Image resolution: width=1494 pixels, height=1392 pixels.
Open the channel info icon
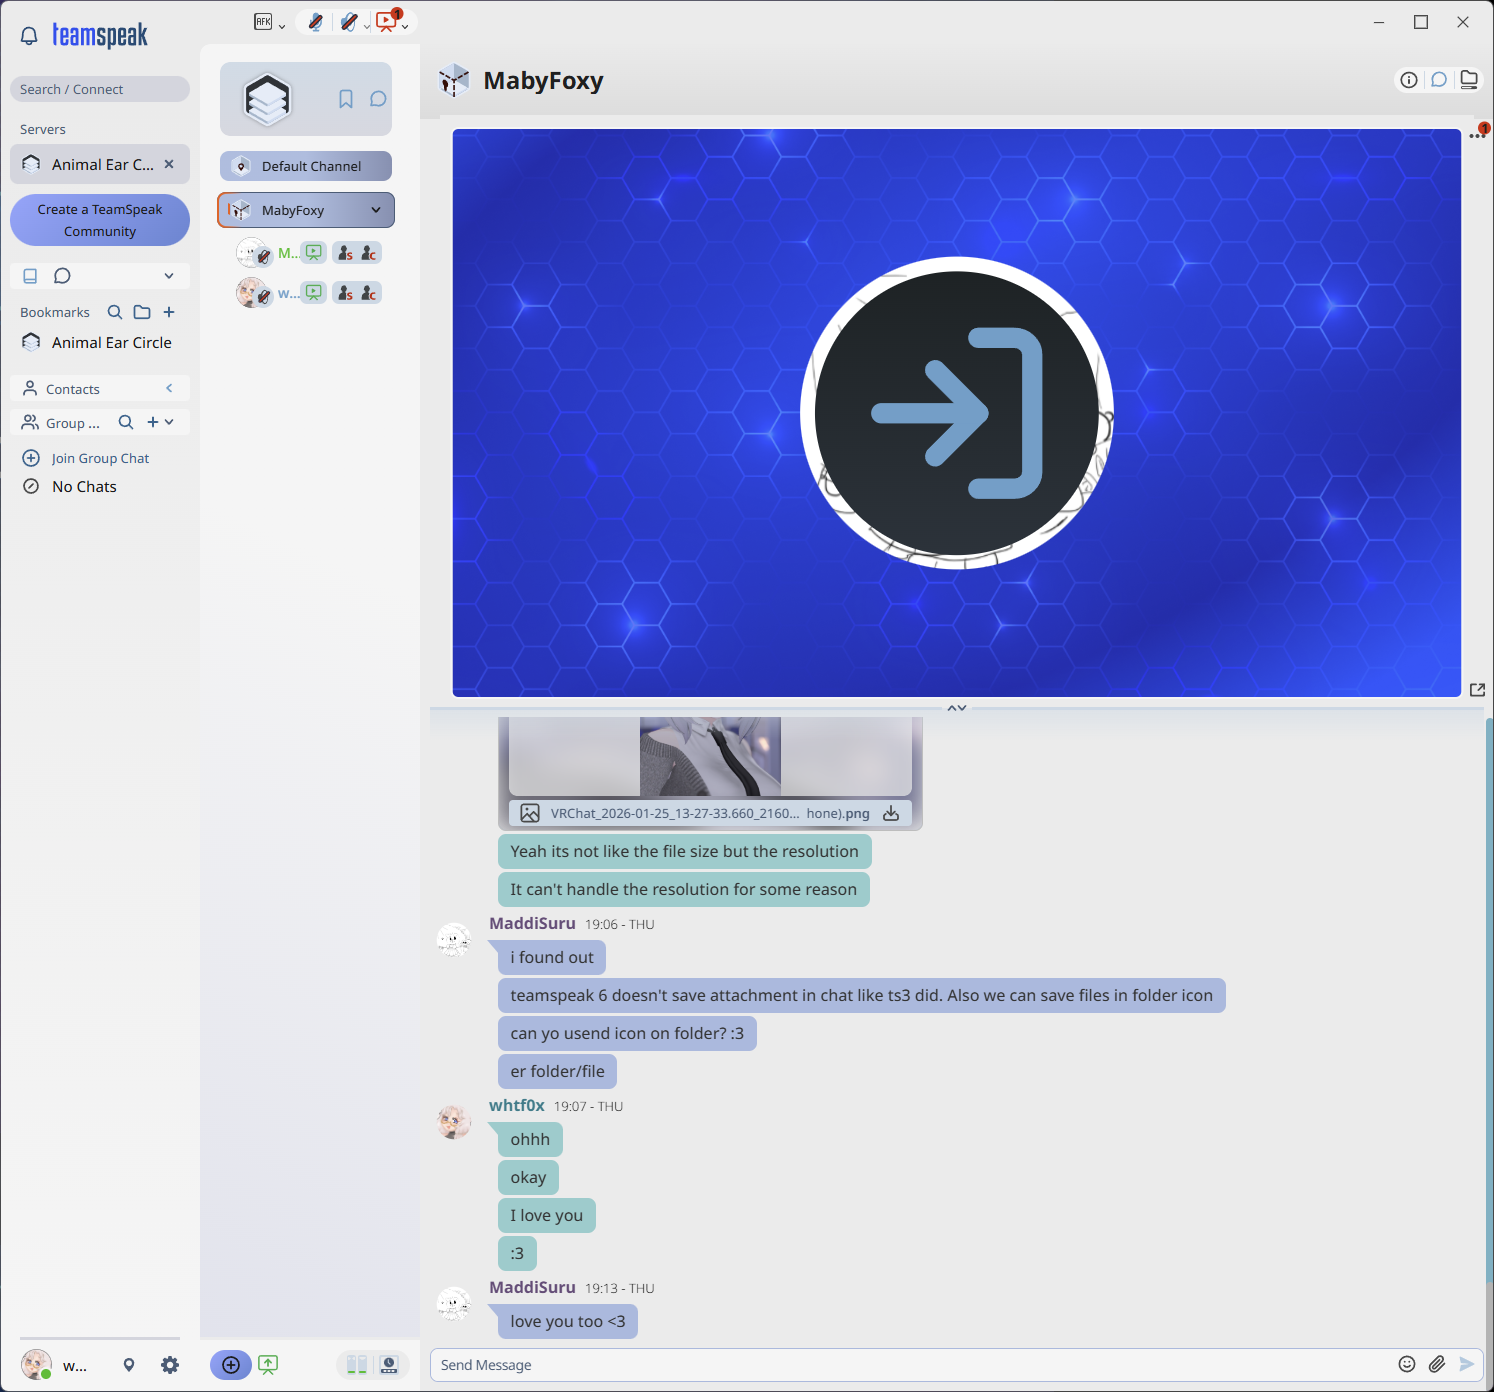pos(1409,80)
